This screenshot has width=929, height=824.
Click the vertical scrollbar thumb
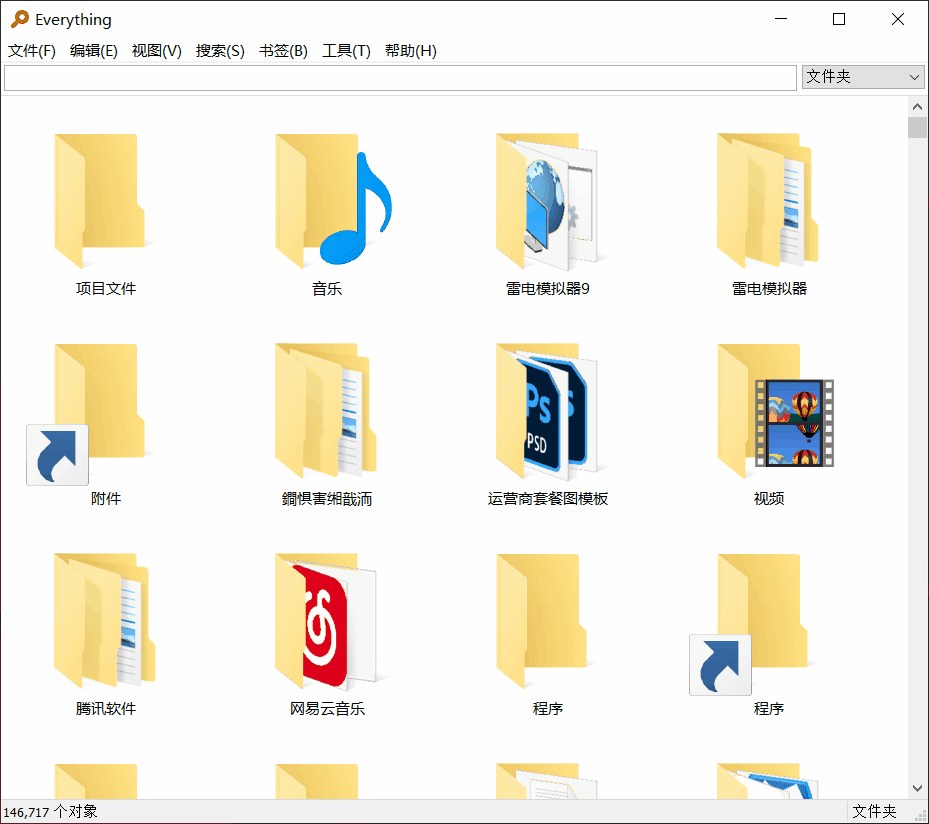click(917, 127)
